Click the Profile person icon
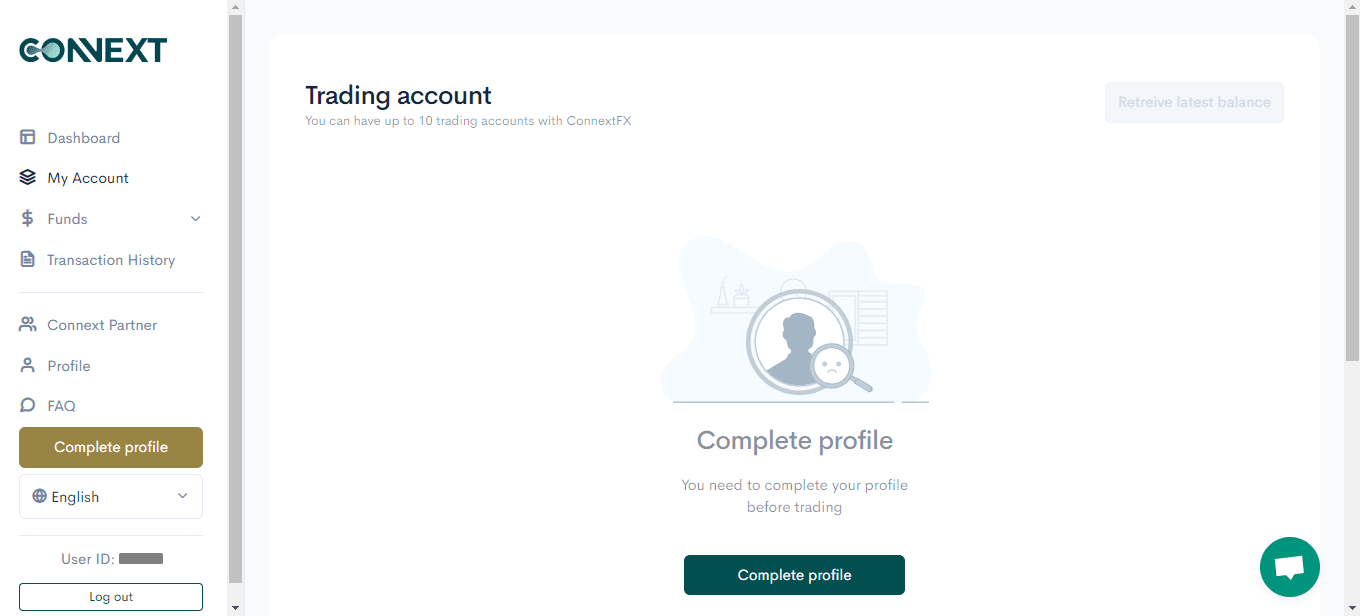 (28, 366)
